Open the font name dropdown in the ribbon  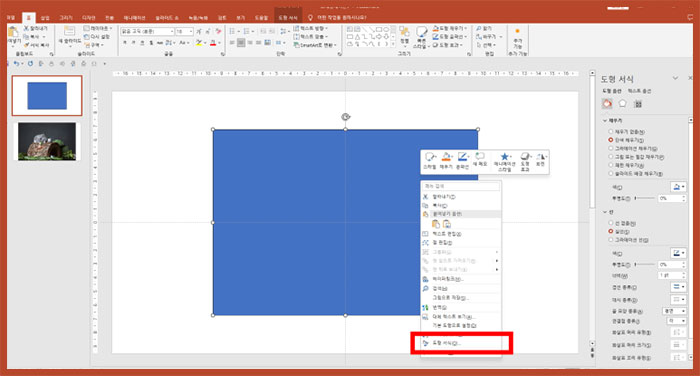click(x=171, y=32)
